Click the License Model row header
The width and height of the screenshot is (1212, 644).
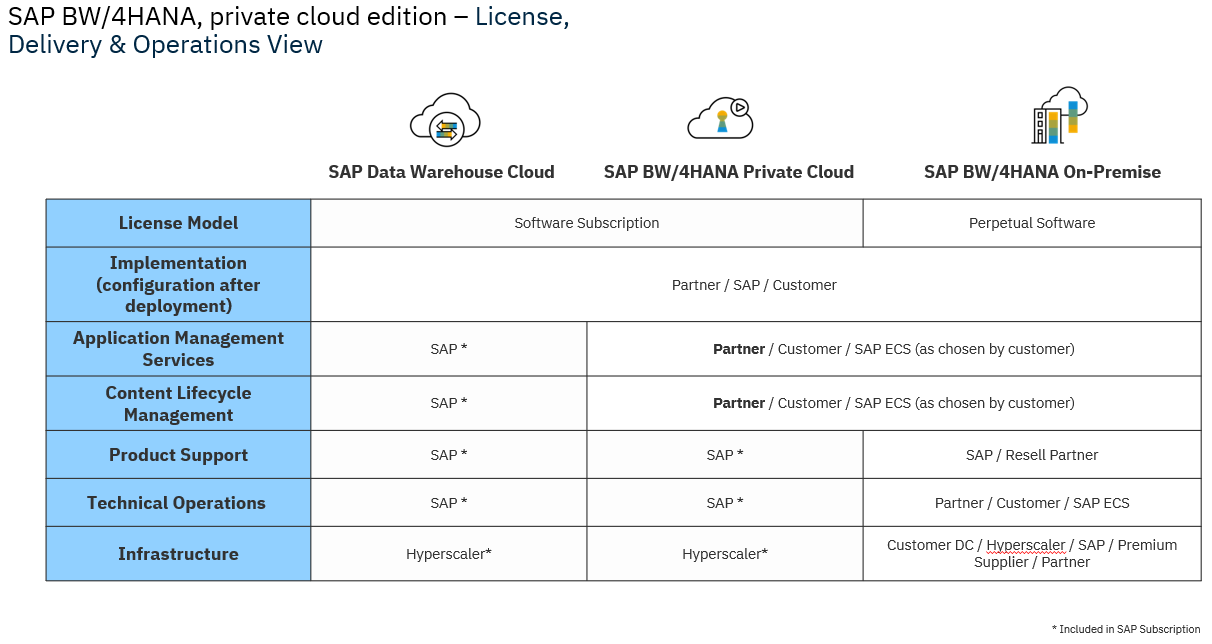179,223
